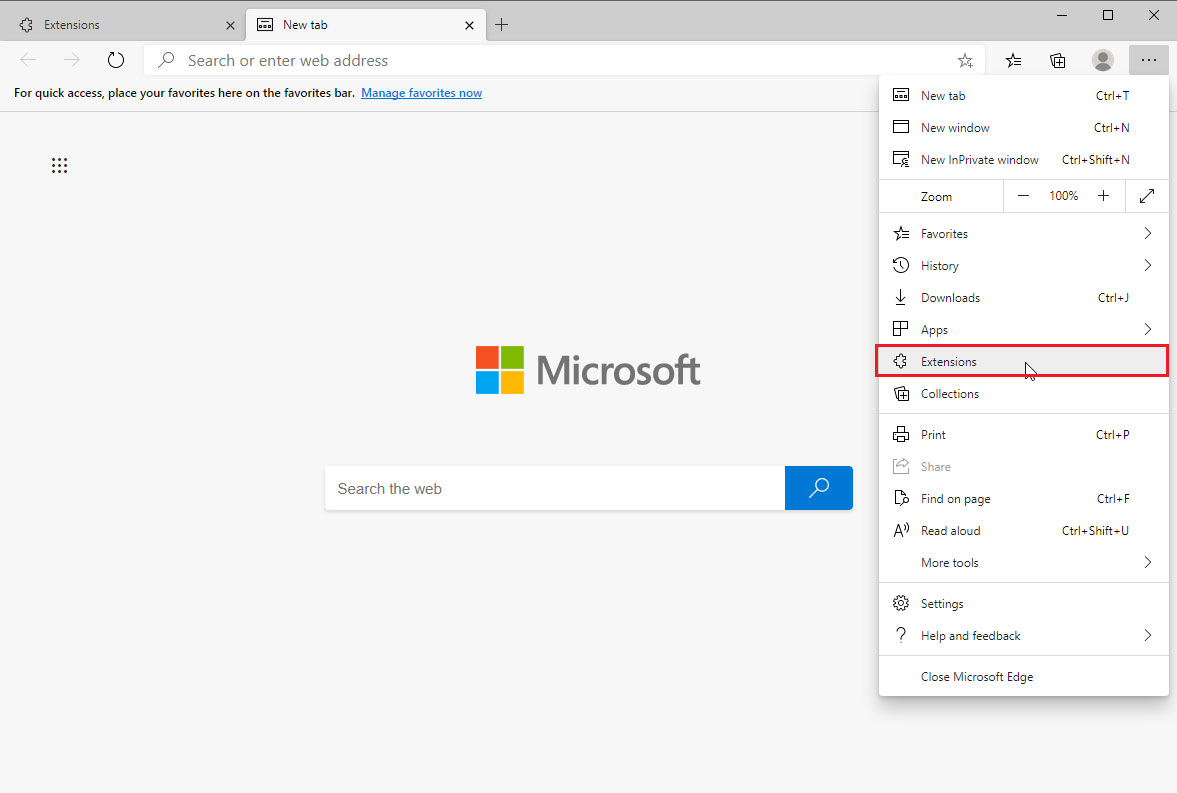Select Find on page
1177x793 pixels.
point(1024,499)
